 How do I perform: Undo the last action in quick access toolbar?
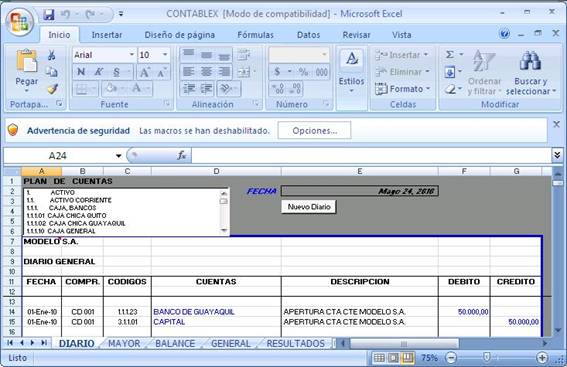(65, 14)
